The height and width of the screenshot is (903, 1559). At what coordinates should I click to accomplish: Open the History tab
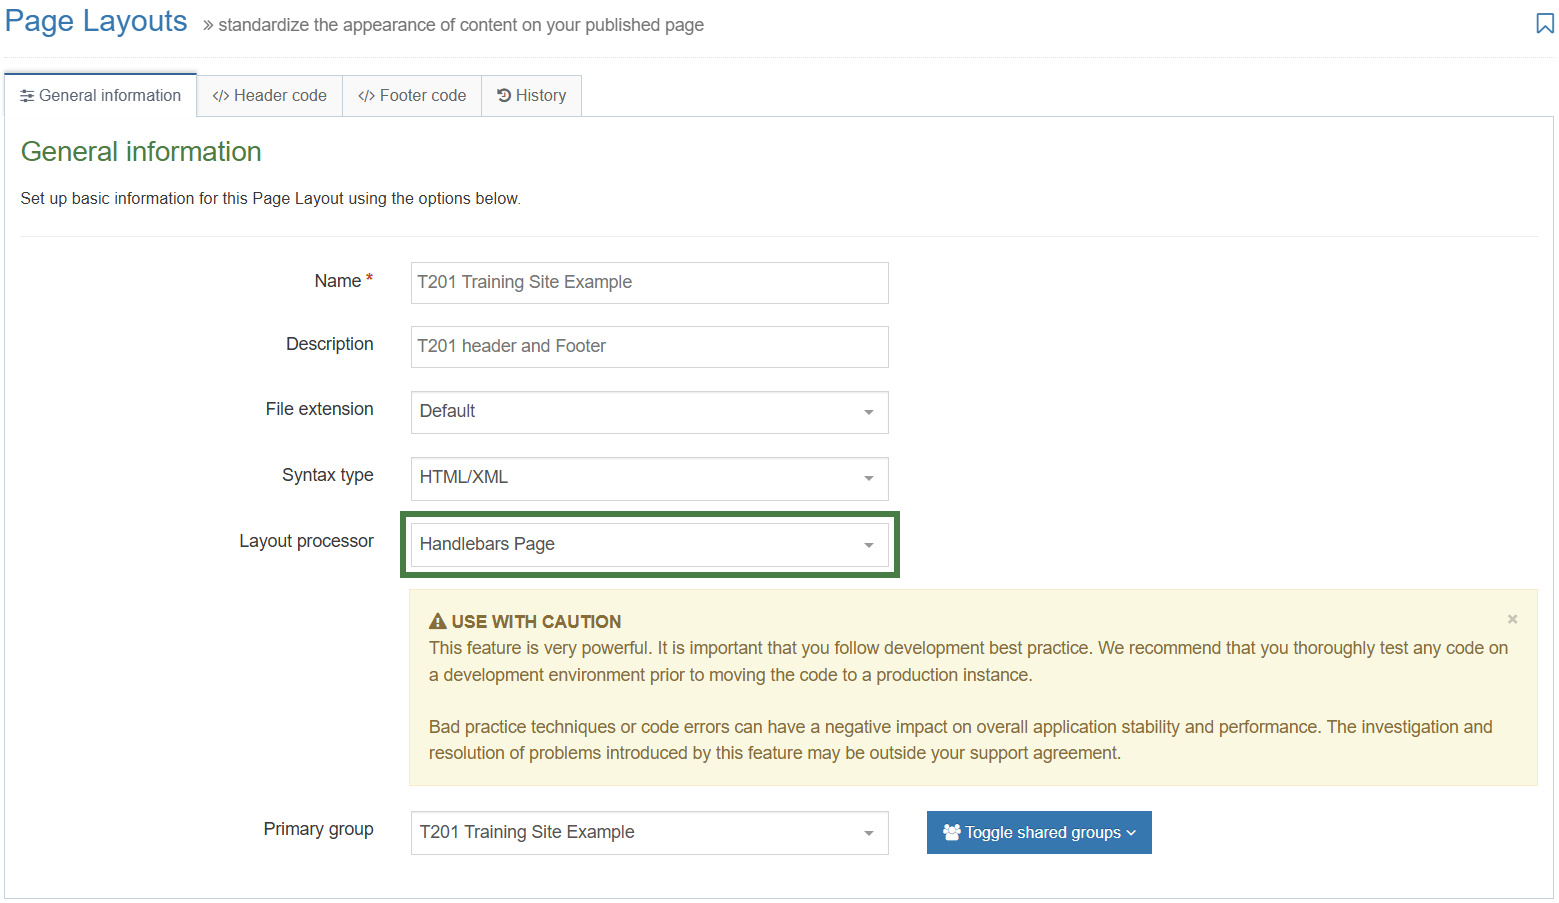click(532, 96)
